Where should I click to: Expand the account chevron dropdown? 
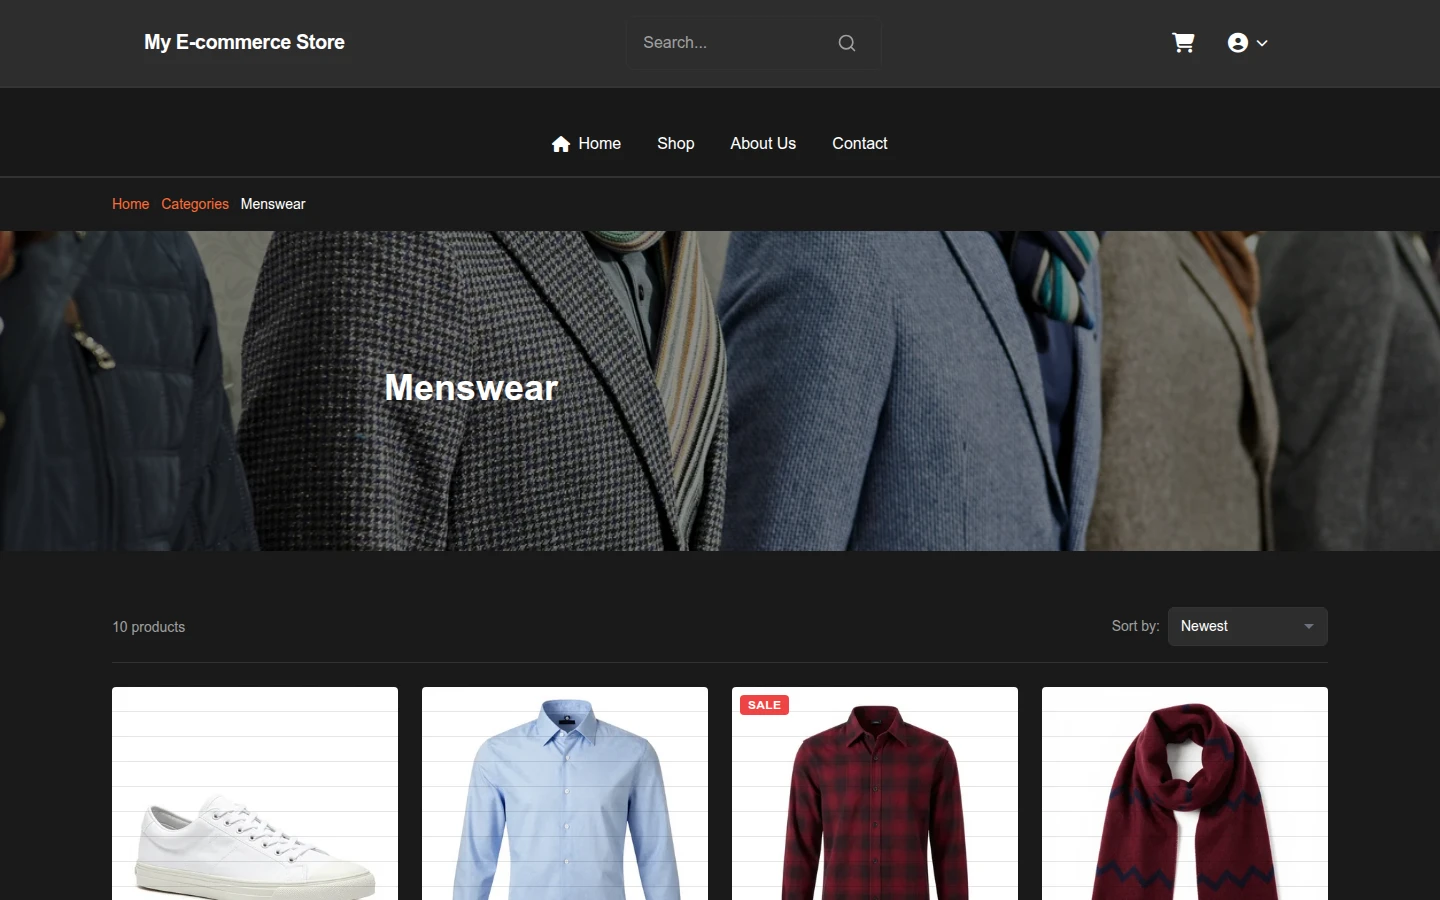coord(1262,43)
